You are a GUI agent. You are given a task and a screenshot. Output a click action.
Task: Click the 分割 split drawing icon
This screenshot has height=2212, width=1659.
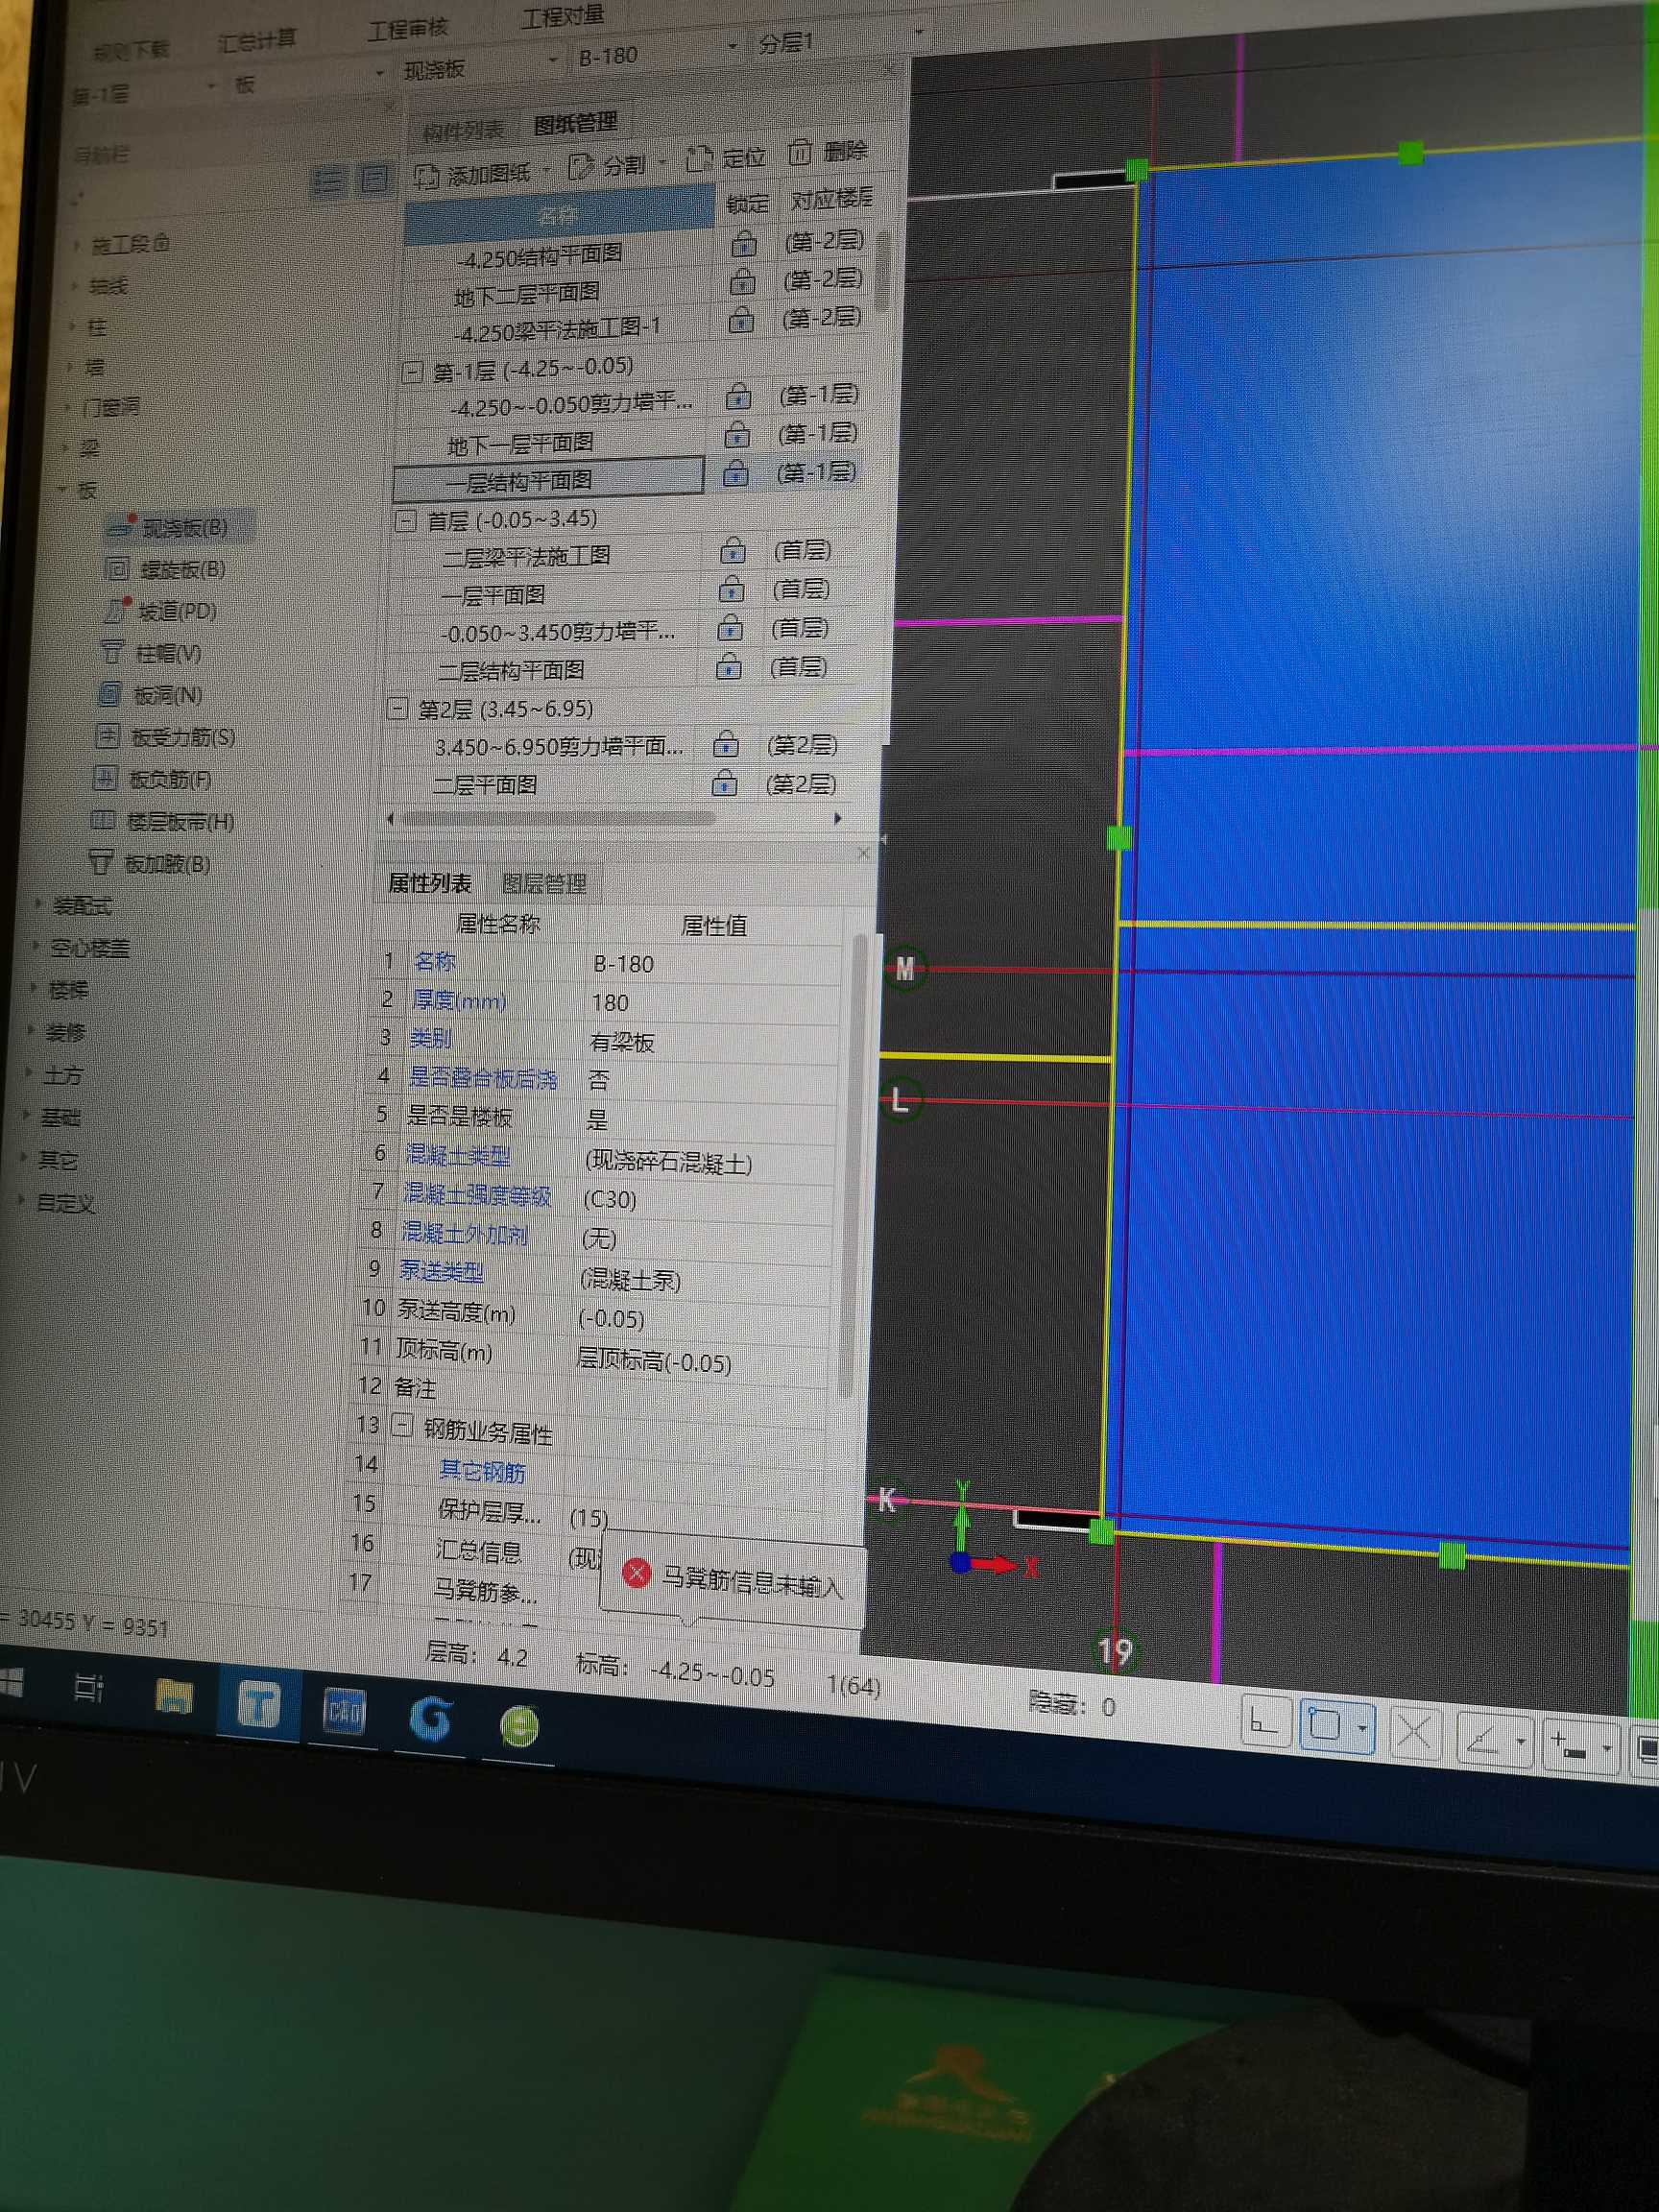coord(580,167)
